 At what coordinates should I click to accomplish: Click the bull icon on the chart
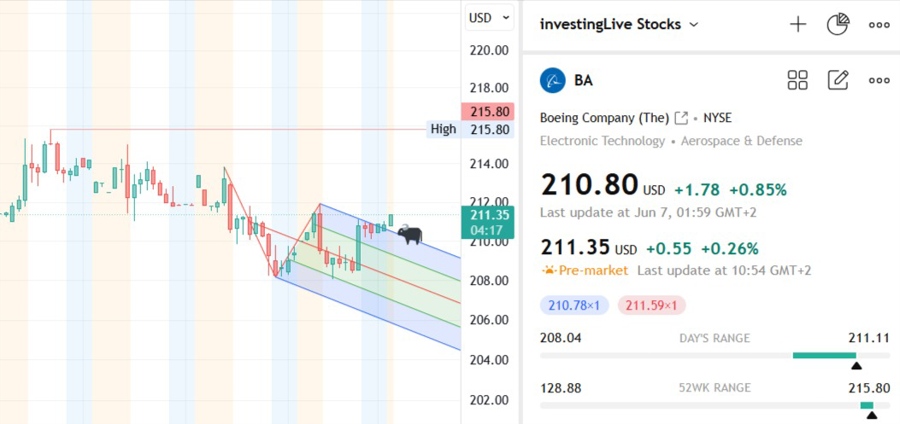pyautogui.click(x=409, y=234)
